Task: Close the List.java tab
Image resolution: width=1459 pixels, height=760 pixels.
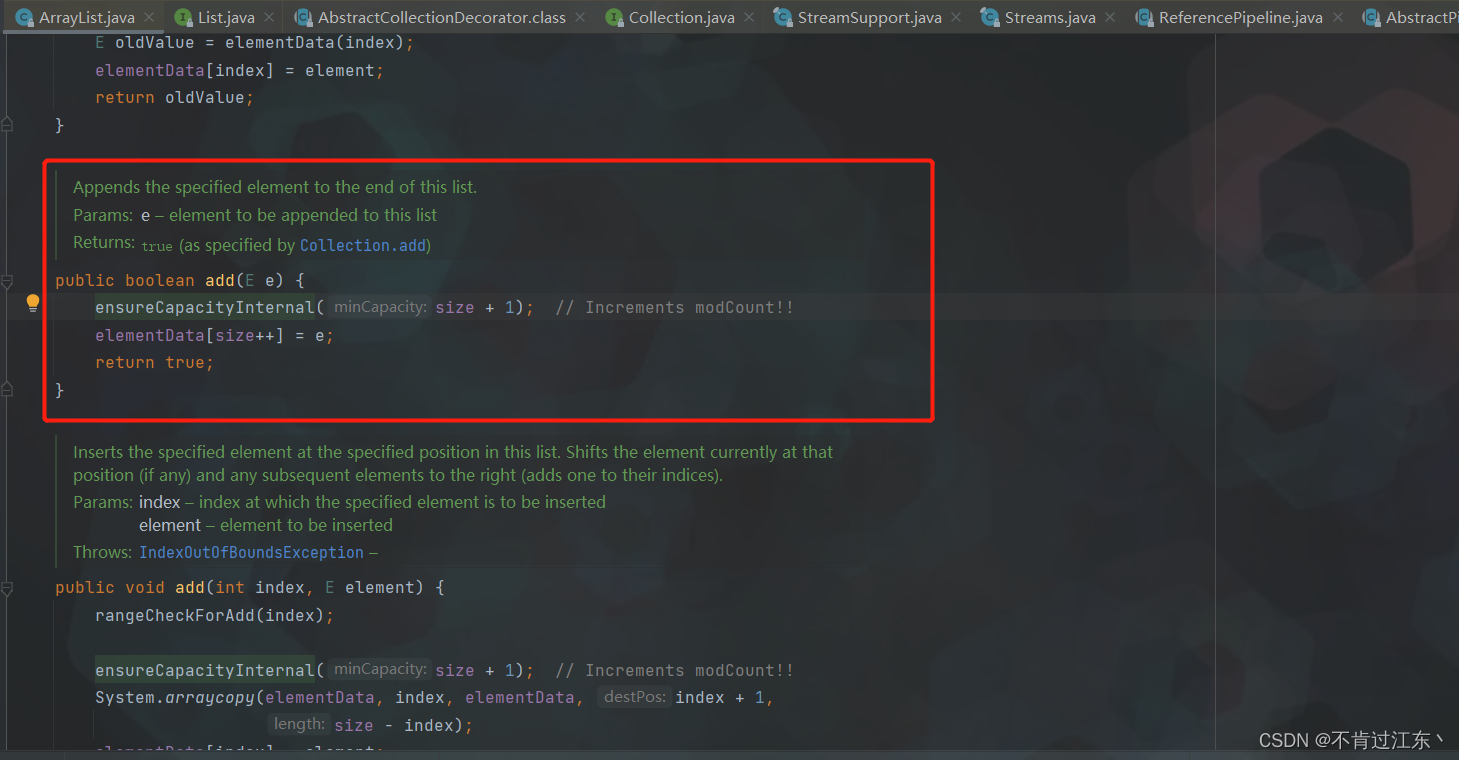Action: click(269, 17)
